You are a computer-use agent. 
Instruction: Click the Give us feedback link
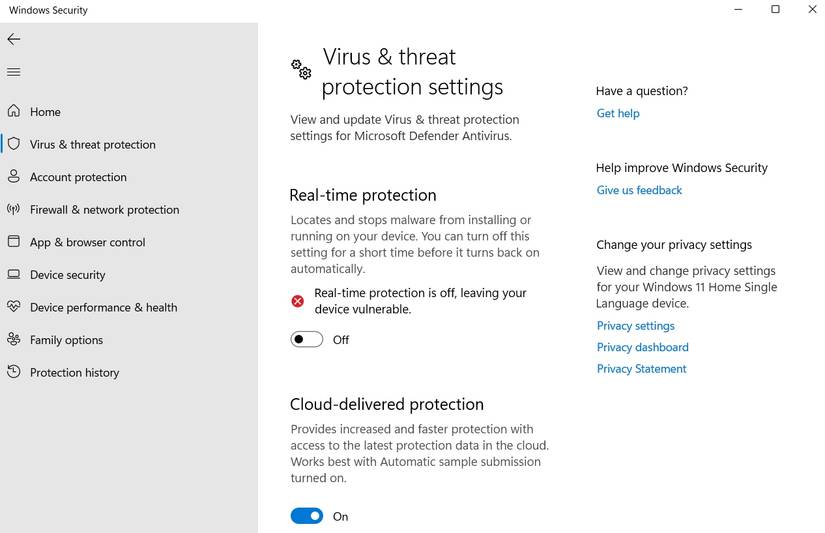pyautogui.click(x=639, y=191)
